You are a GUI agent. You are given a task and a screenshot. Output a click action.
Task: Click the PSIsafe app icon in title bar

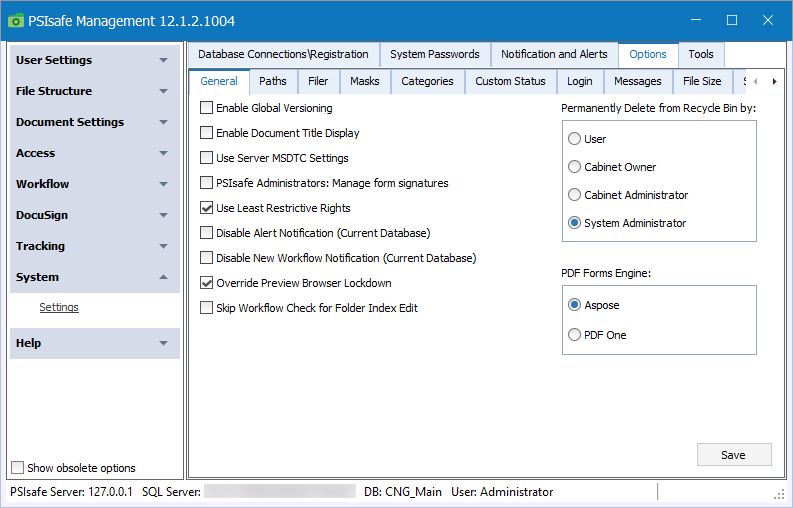(16, 21)
